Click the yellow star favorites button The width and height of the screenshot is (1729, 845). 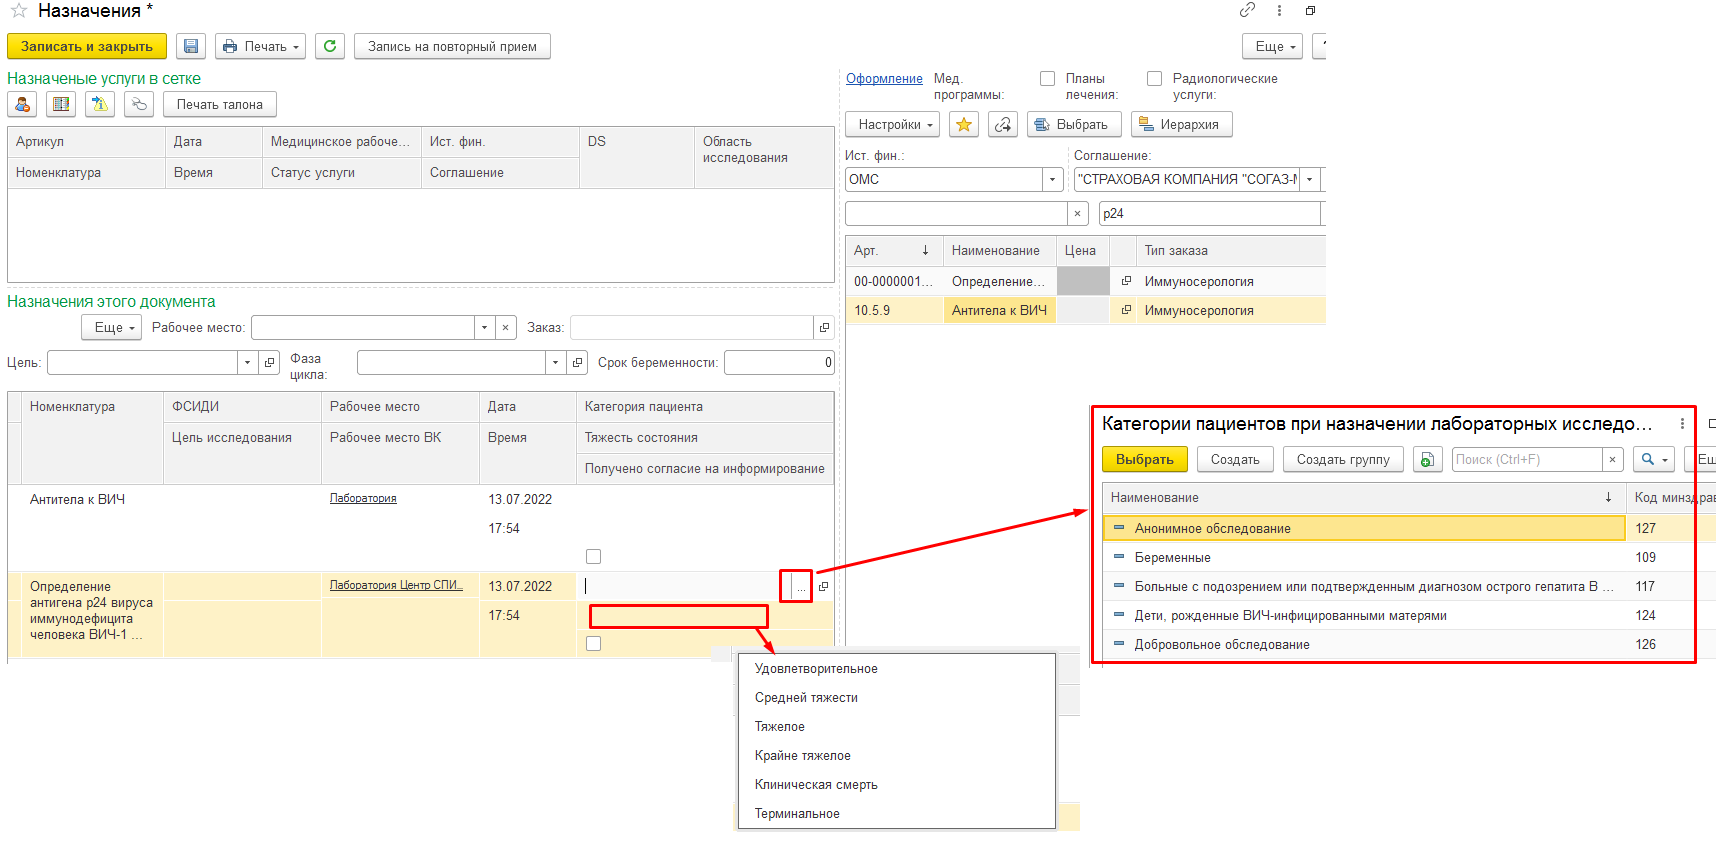[964, 124]
